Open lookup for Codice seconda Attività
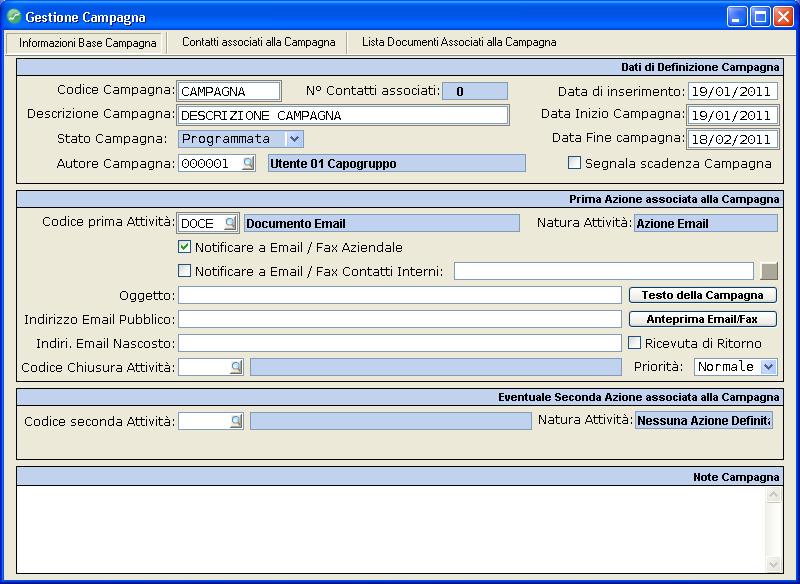Viewport: 800px width, 584px height. pyautogui.click(x=236, y=421)
